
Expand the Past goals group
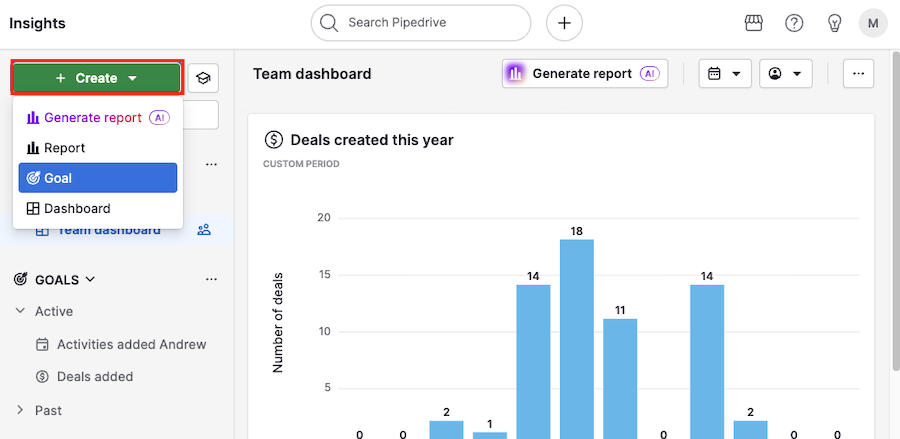tap(21, 410)
